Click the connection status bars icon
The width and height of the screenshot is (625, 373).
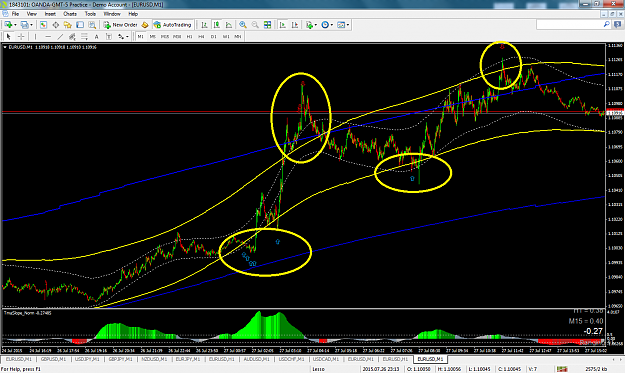(x=562, y=369)
